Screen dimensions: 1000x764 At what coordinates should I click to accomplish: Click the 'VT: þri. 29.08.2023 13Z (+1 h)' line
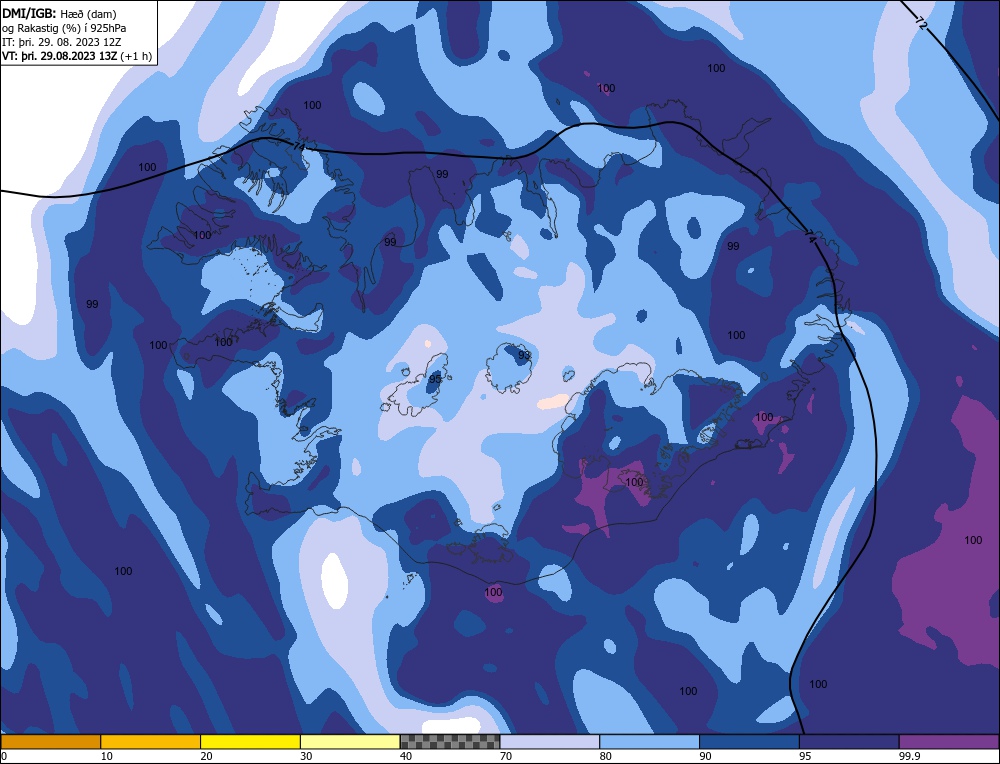pyautogui.click(x=77, y=56)
